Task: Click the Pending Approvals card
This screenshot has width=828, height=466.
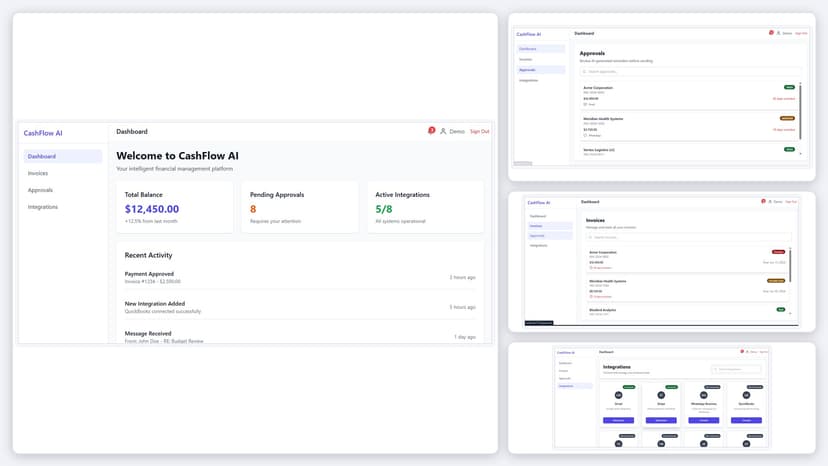Action: [x=300, y=207]
